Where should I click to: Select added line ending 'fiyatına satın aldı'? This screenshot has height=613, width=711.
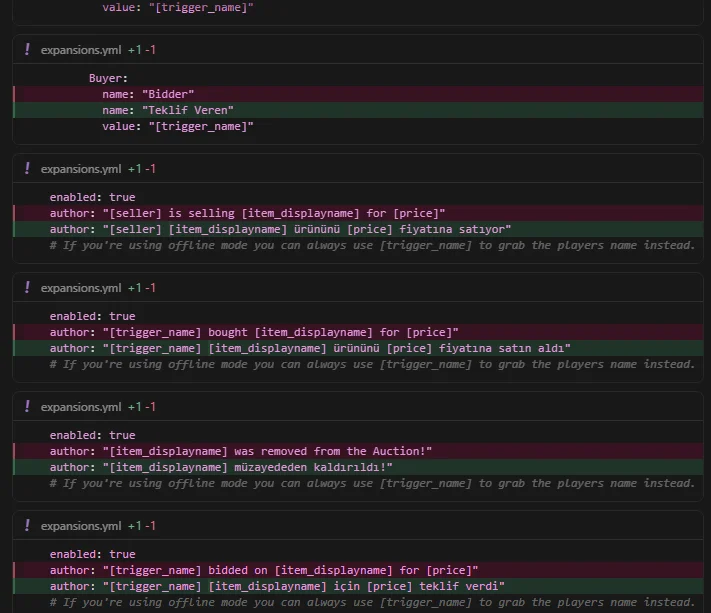coord(358,348)
